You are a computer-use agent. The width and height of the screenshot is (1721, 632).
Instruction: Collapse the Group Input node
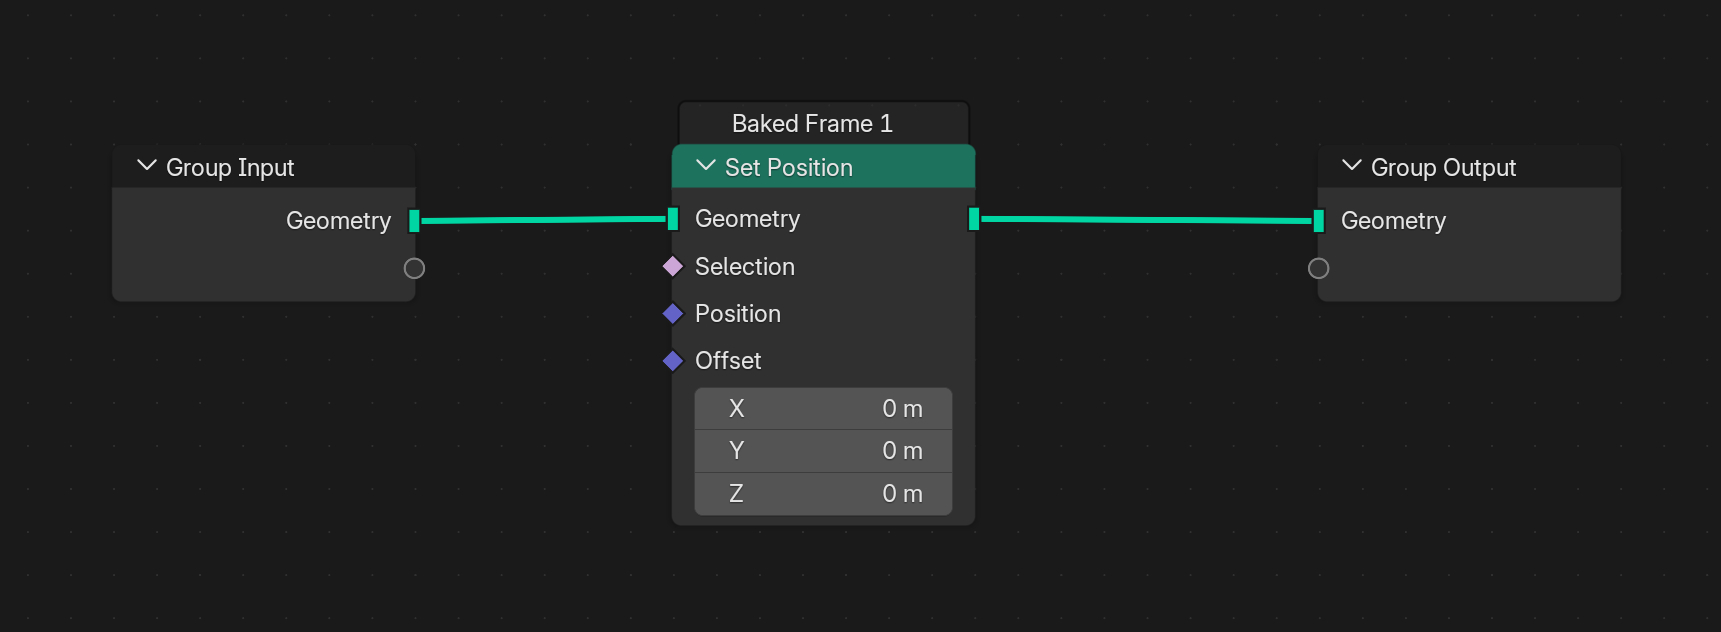coord(147,166)
